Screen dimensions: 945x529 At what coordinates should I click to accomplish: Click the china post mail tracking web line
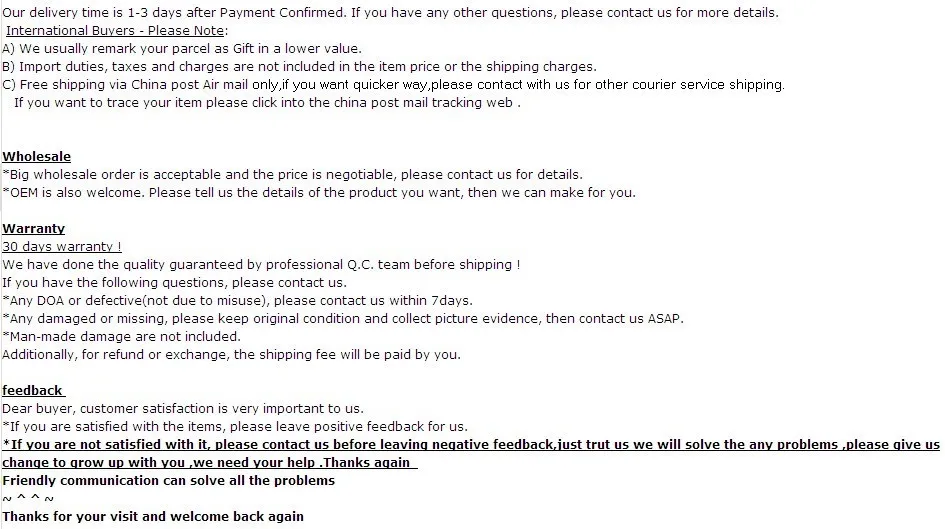pos(267,102)
